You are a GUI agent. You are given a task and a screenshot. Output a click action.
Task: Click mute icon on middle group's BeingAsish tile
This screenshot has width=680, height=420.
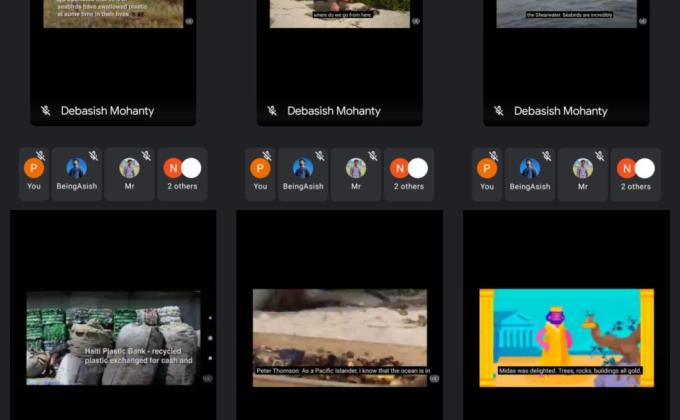(x=319, y=156)
